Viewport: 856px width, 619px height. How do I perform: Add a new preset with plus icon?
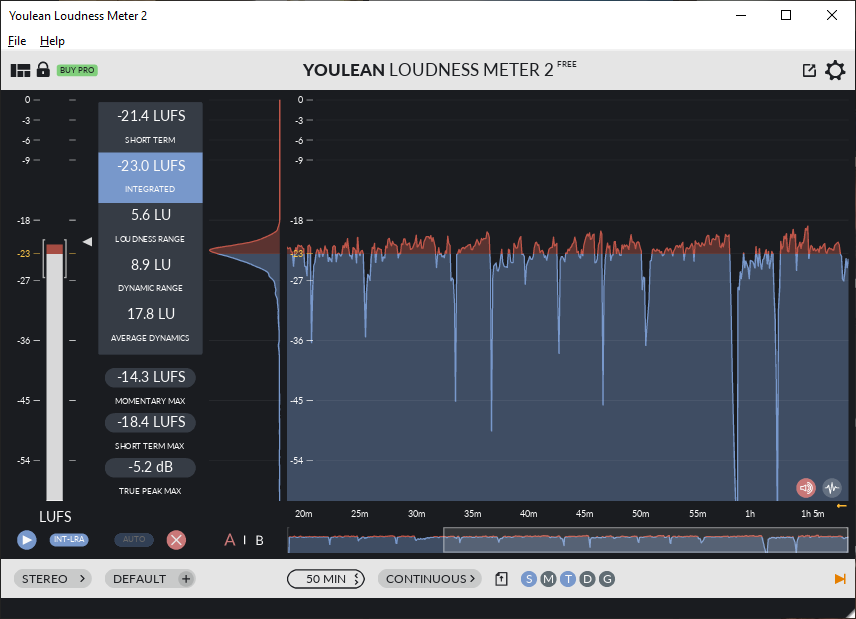coord(186,579)
